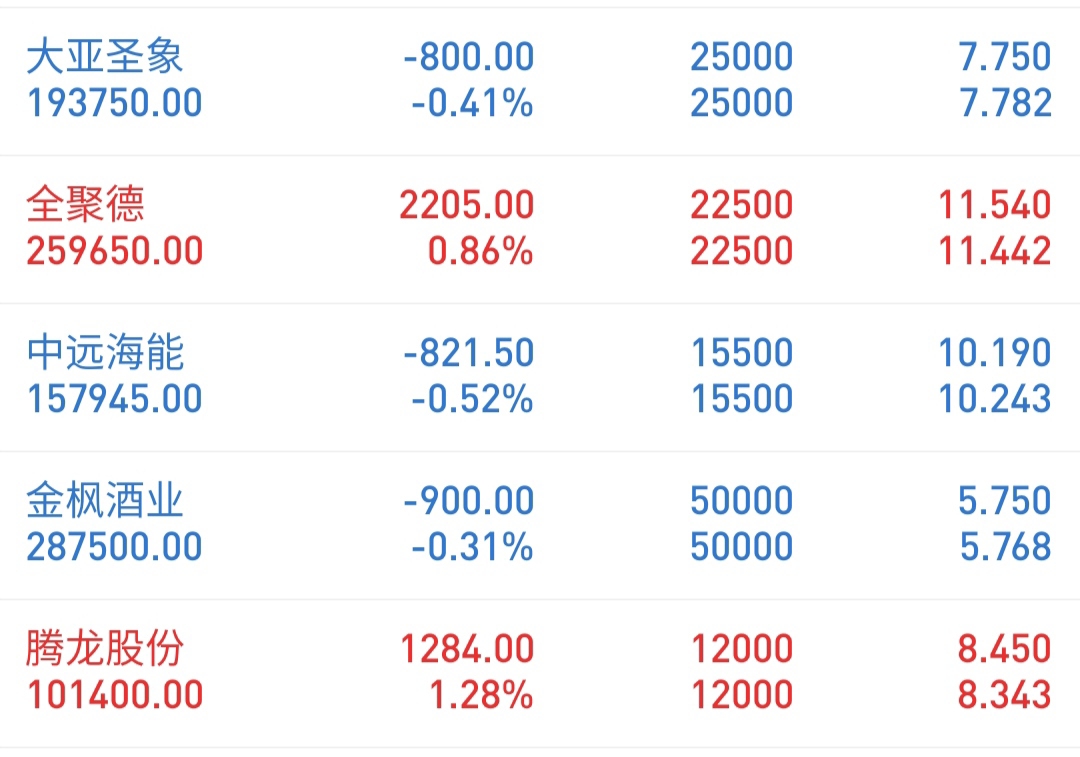Select the 全聚德 stock name
This screenshot has height=757, width=1080.
pos(85,204)
